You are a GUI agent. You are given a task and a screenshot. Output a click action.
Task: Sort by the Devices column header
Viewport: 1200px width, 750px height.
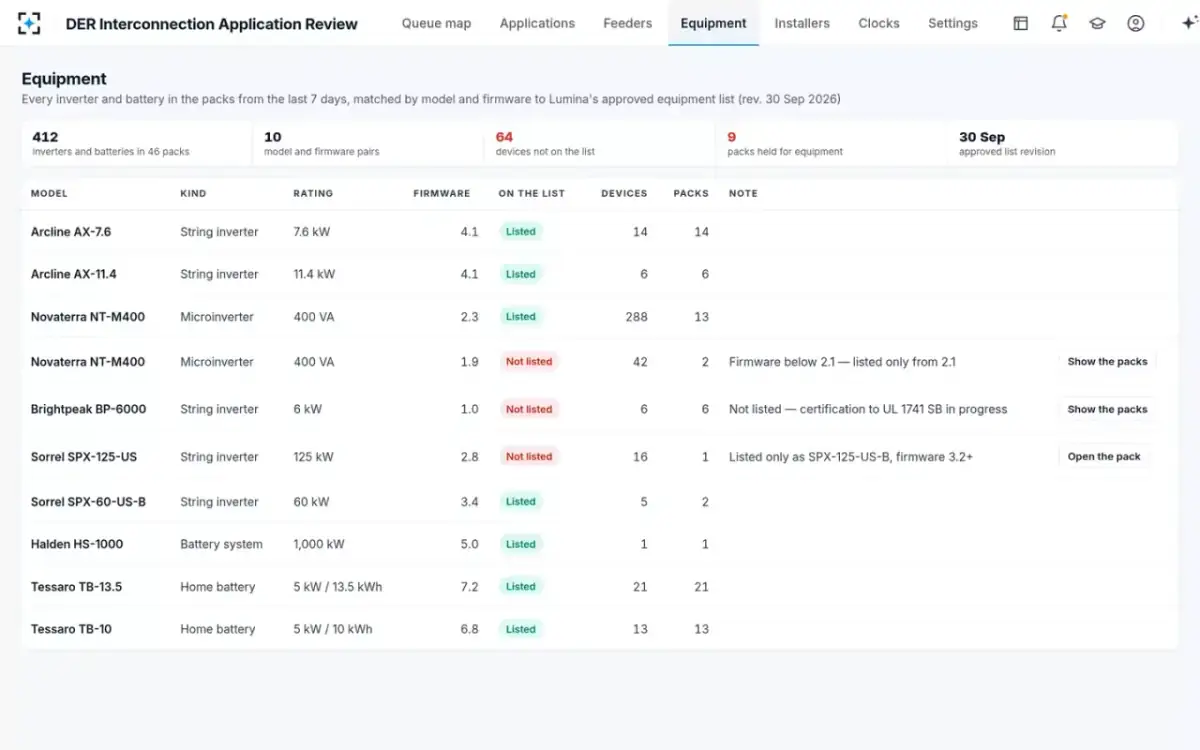tap(624, 193)
